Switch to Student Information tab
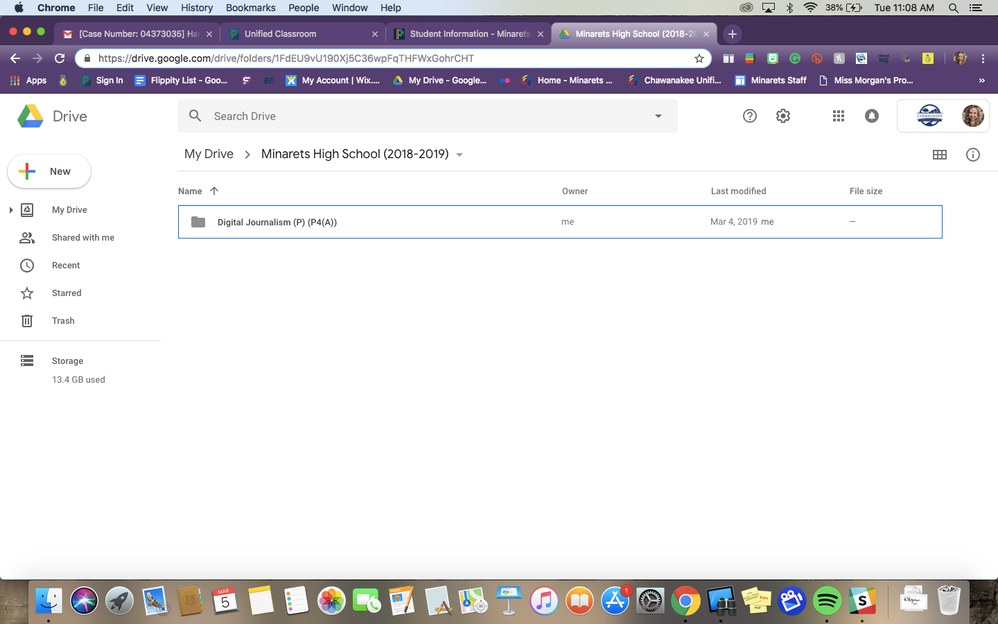This screenshot has height=624, width=998. [468, 34]
